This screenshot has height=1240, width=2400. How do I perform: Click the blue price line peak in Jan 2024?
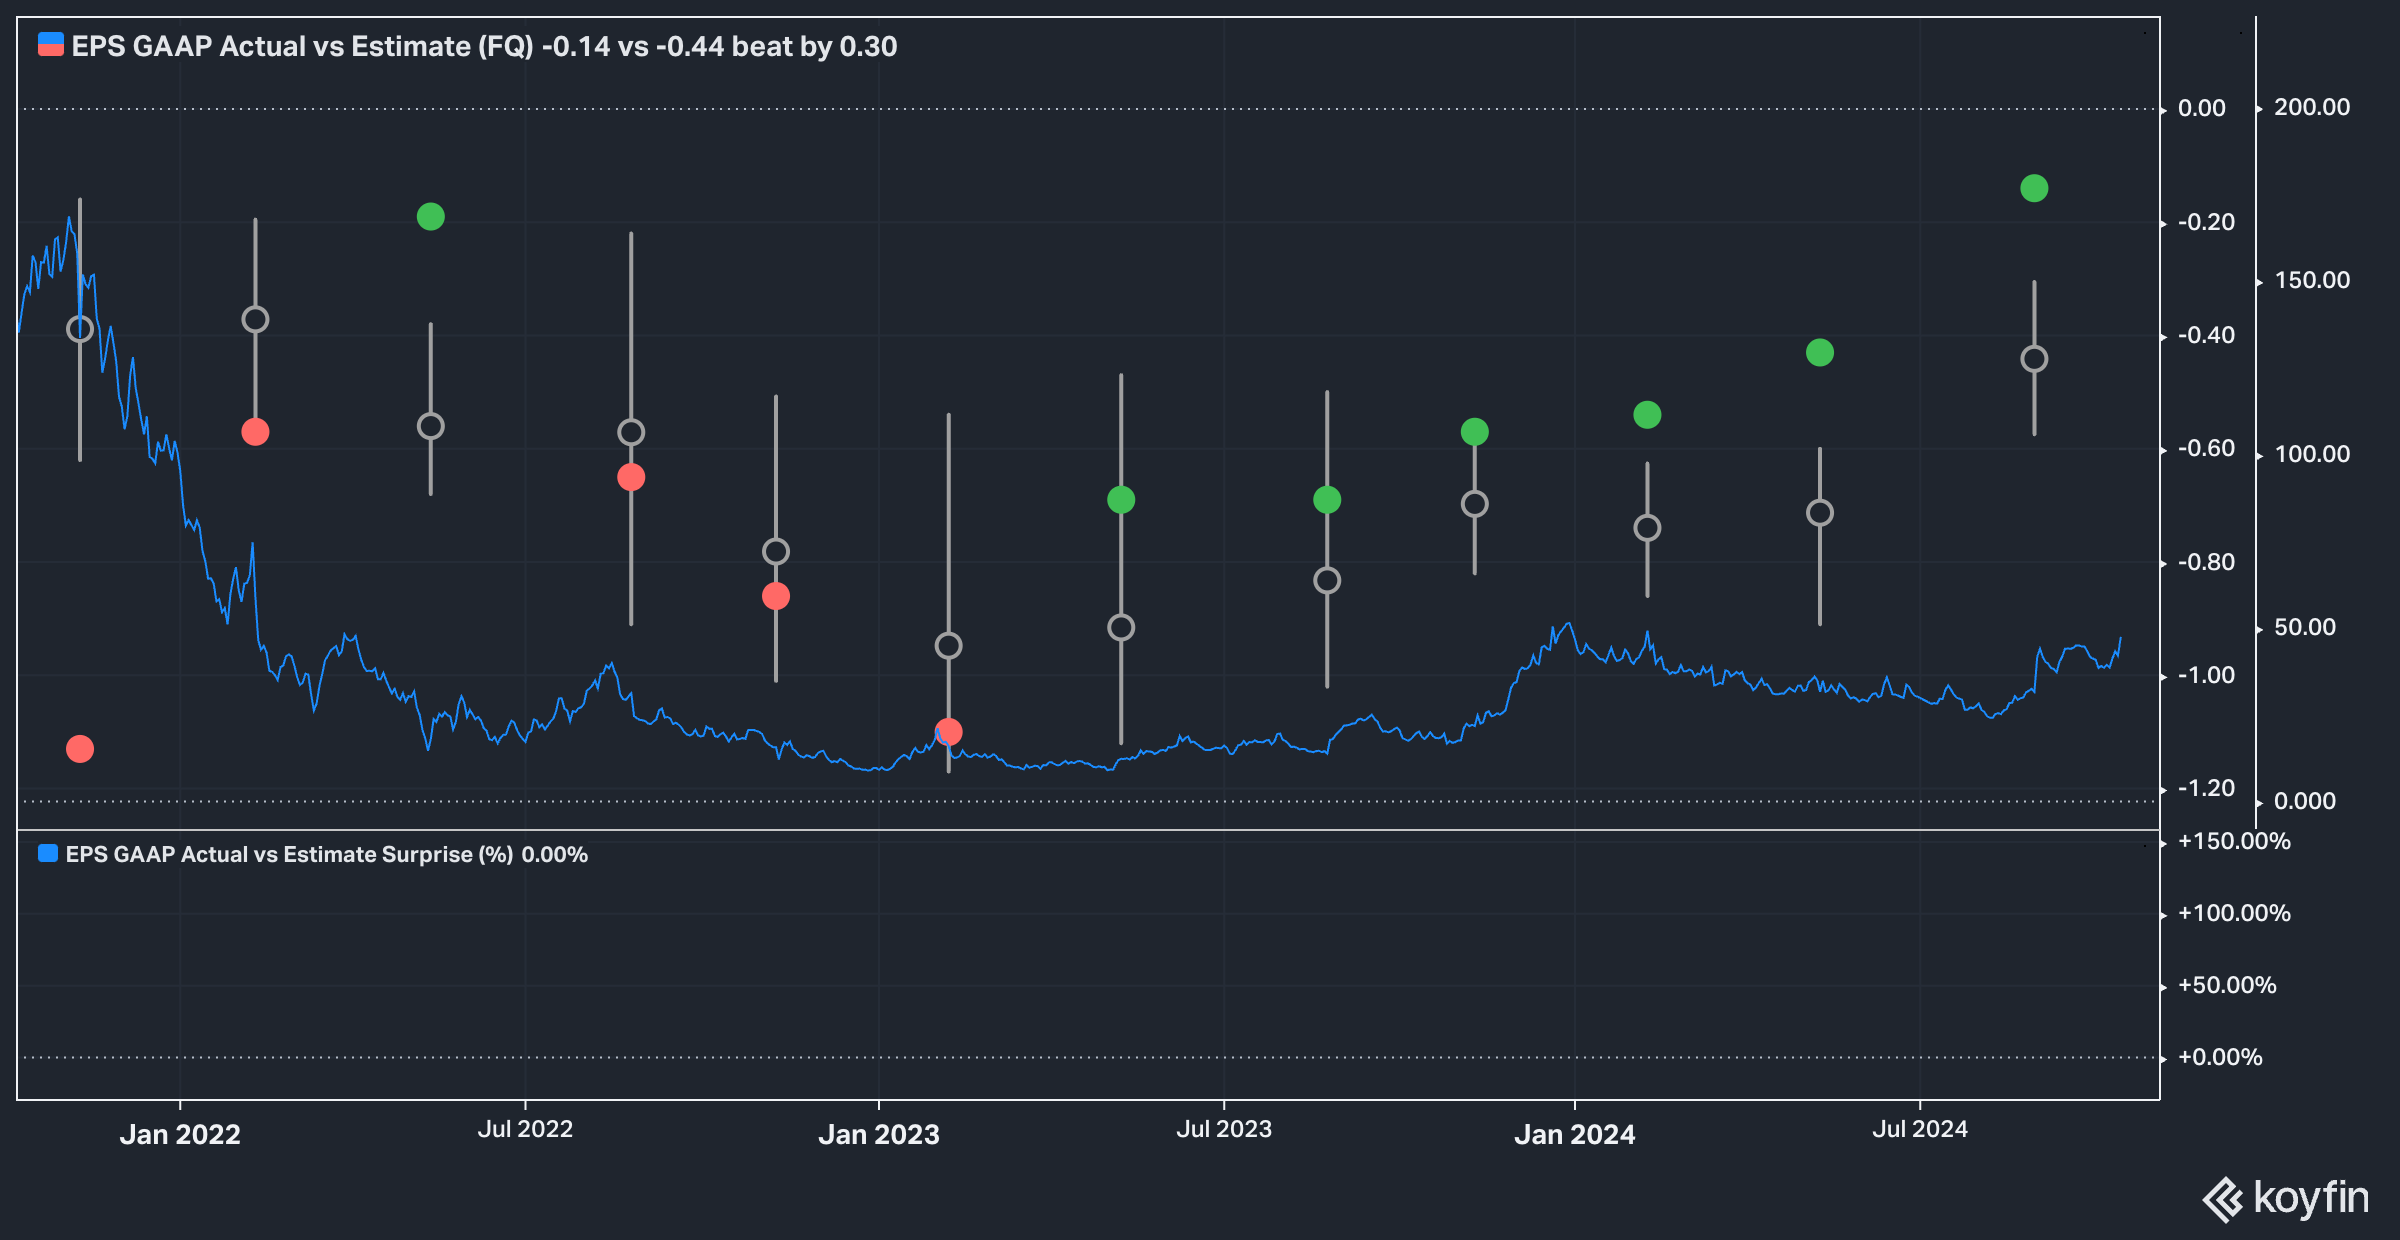(1569, 625)
